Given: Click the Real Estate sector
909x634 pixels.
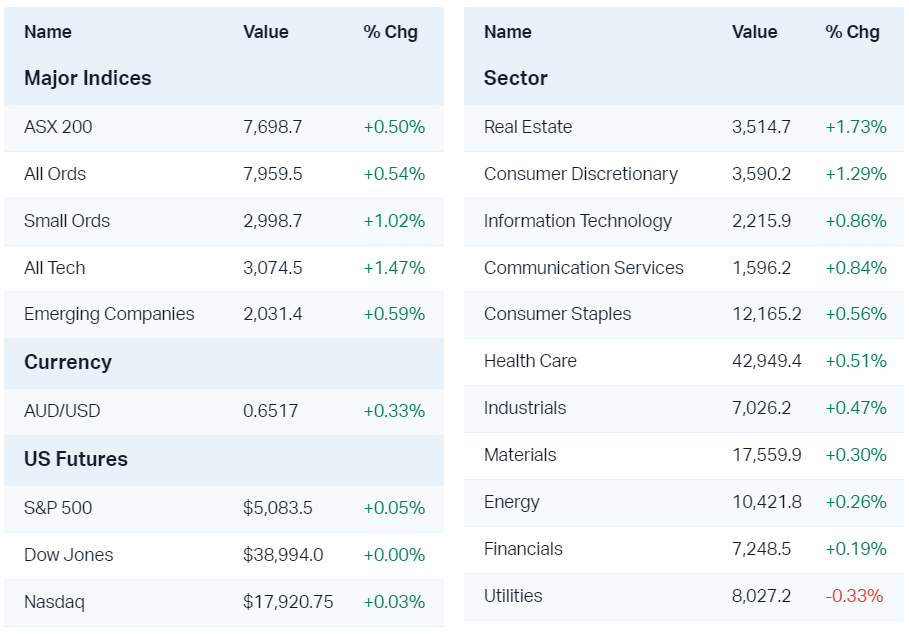Looking at the screenshot, I should pyautogui.click(x=528, y=127).
